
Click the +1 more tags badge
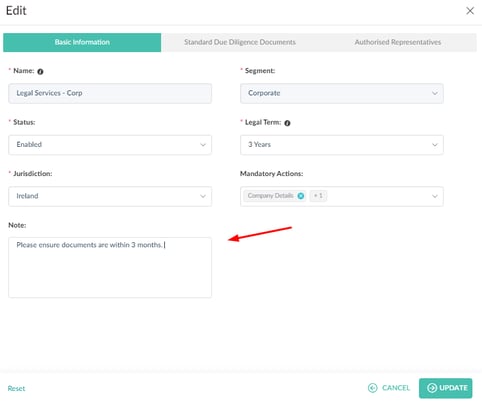318,196
